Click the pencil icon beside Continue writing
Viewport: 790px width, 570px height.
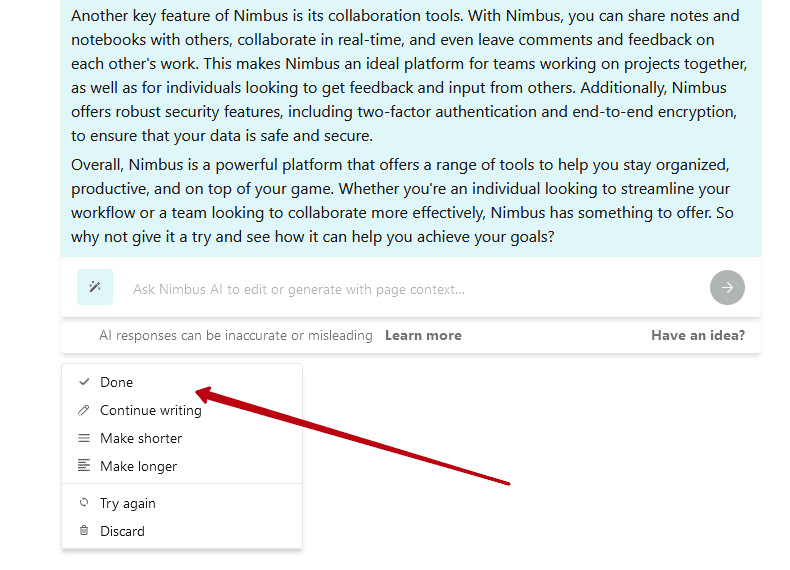click(84, 410)
